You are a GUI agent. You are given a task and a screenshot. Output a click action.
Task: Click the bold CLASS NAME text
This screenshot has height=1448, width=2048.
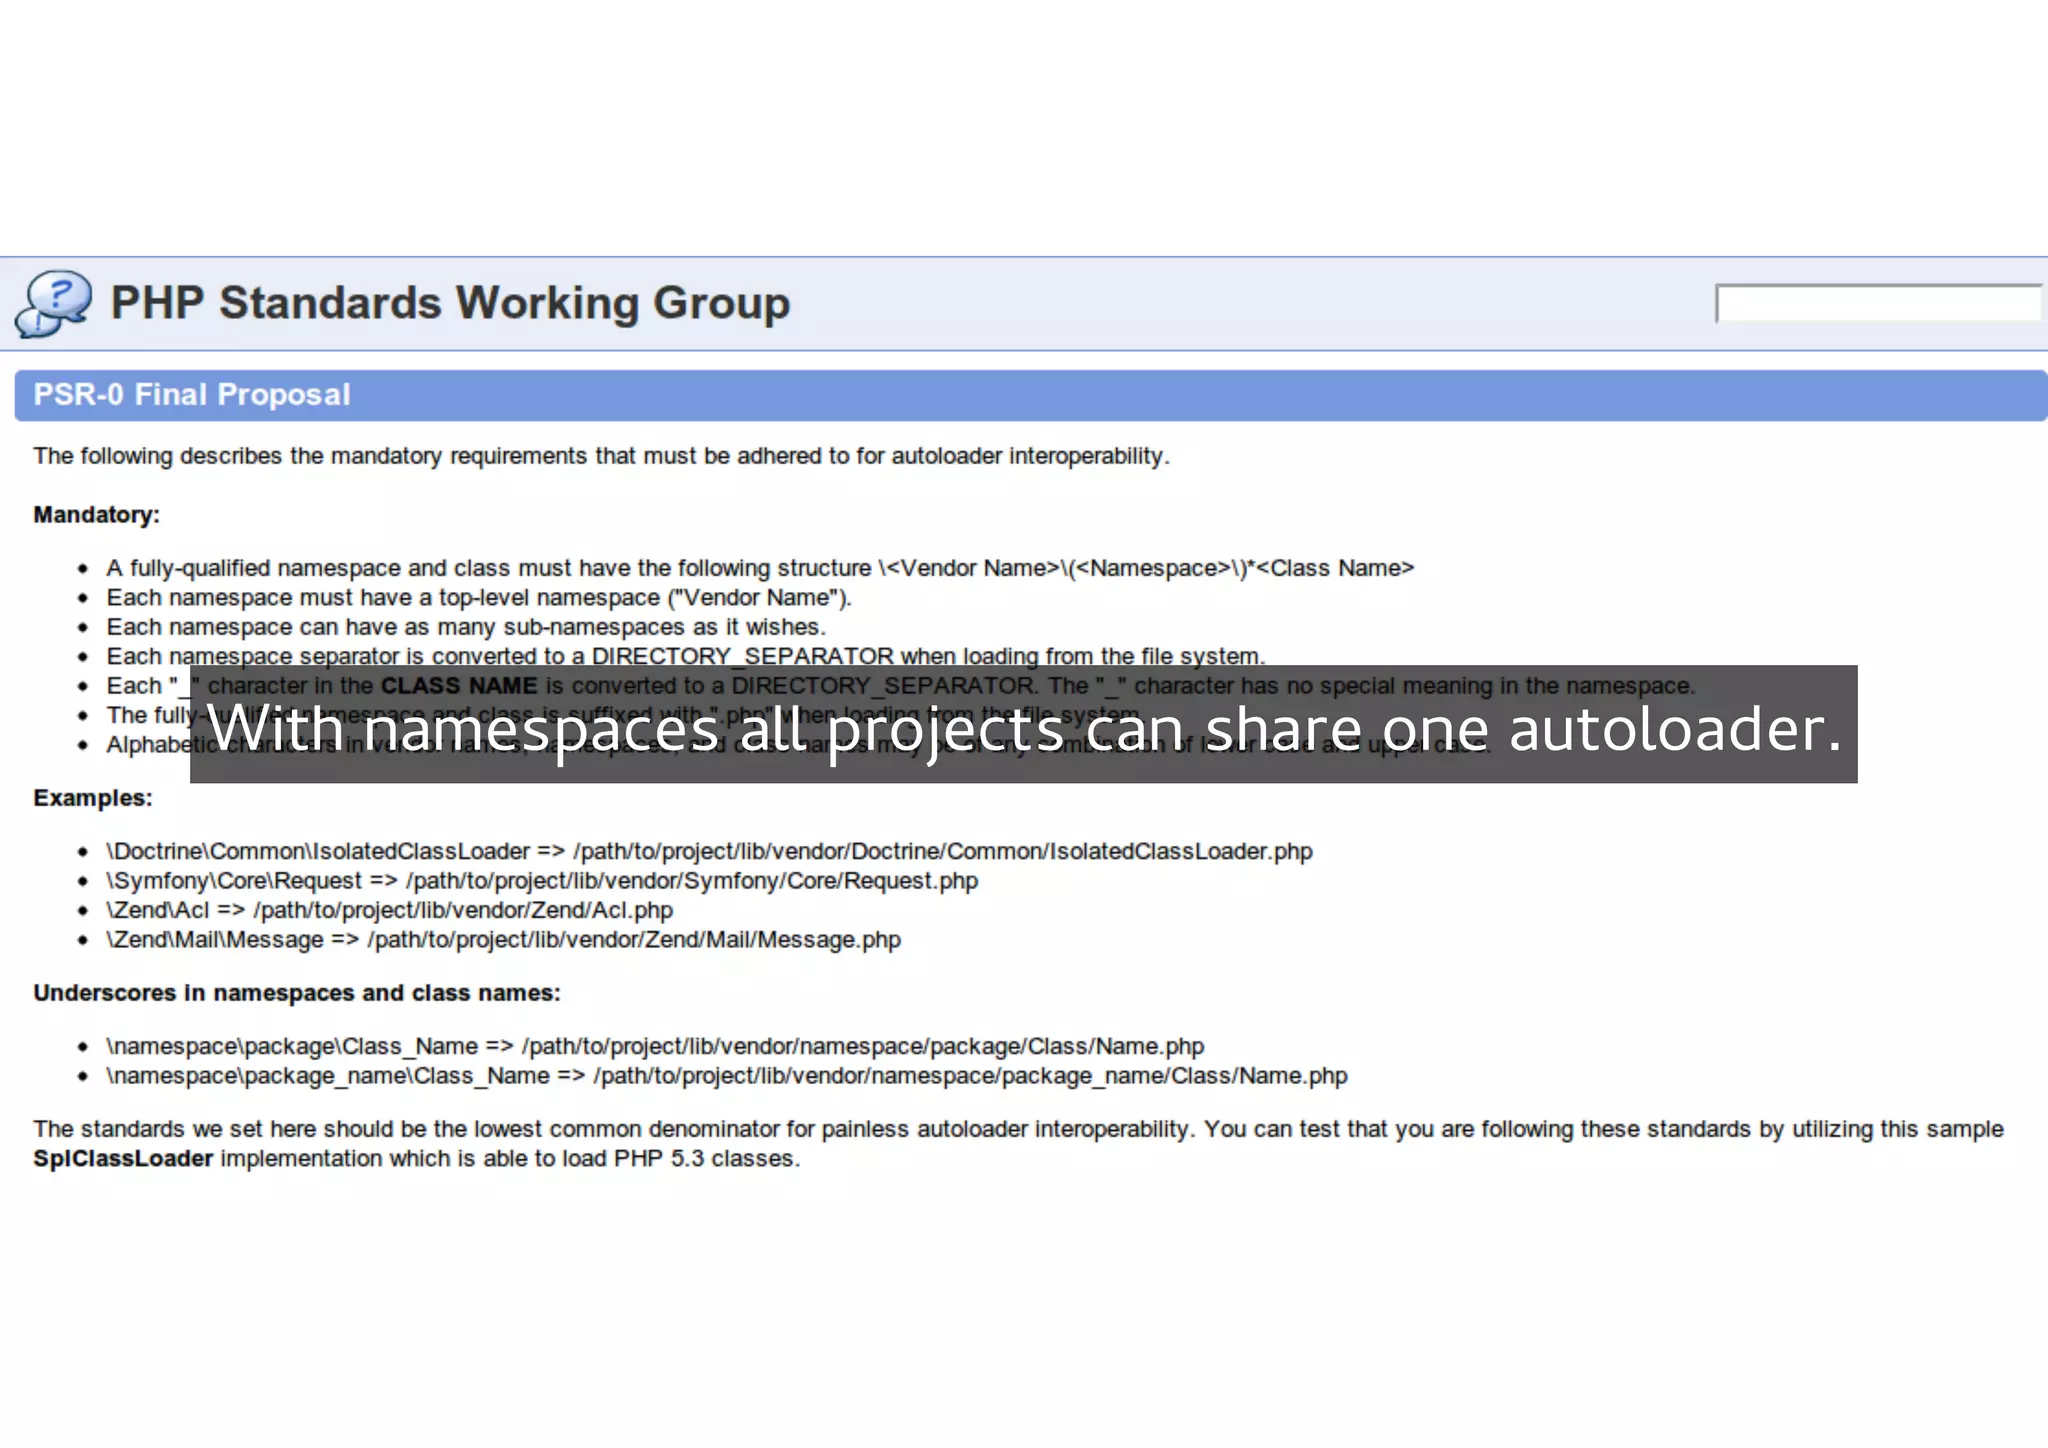pos(459,686)
